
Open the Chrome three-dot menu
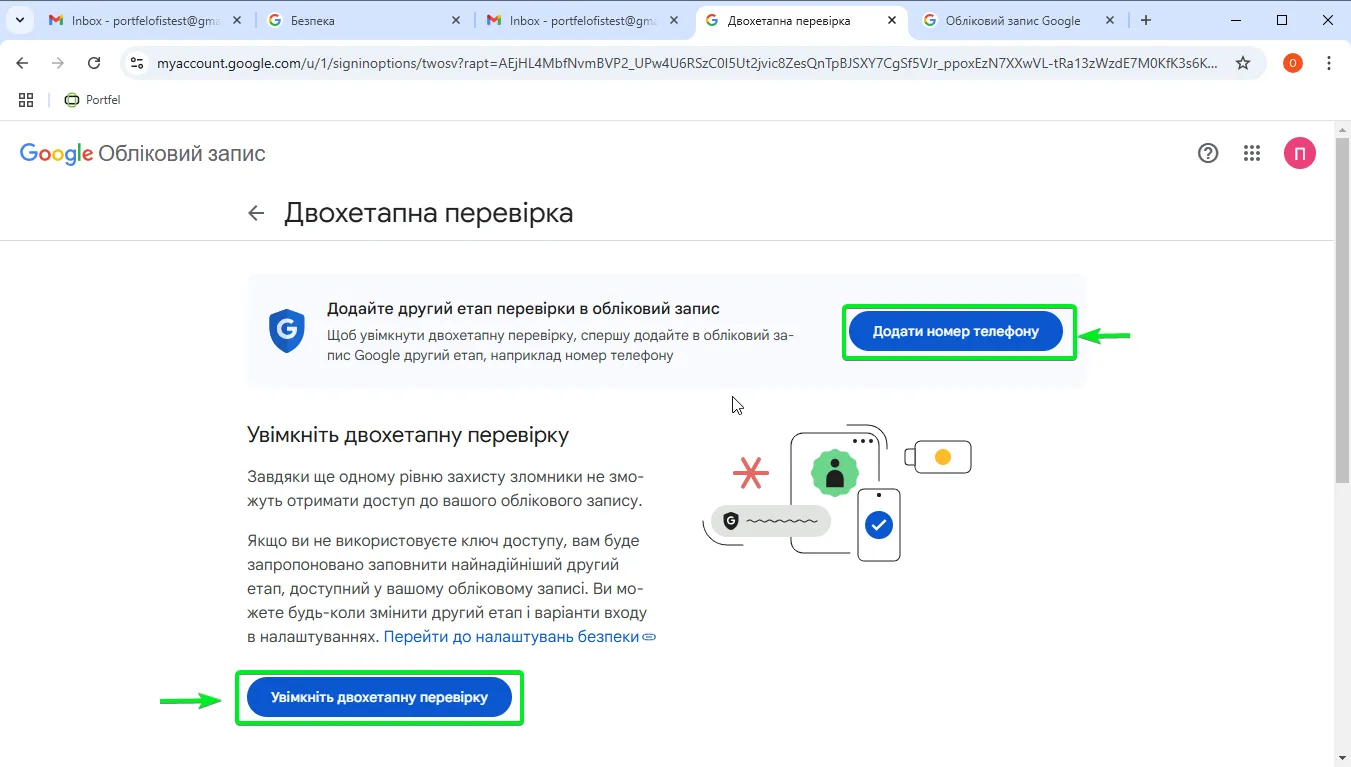(1329, 63)
